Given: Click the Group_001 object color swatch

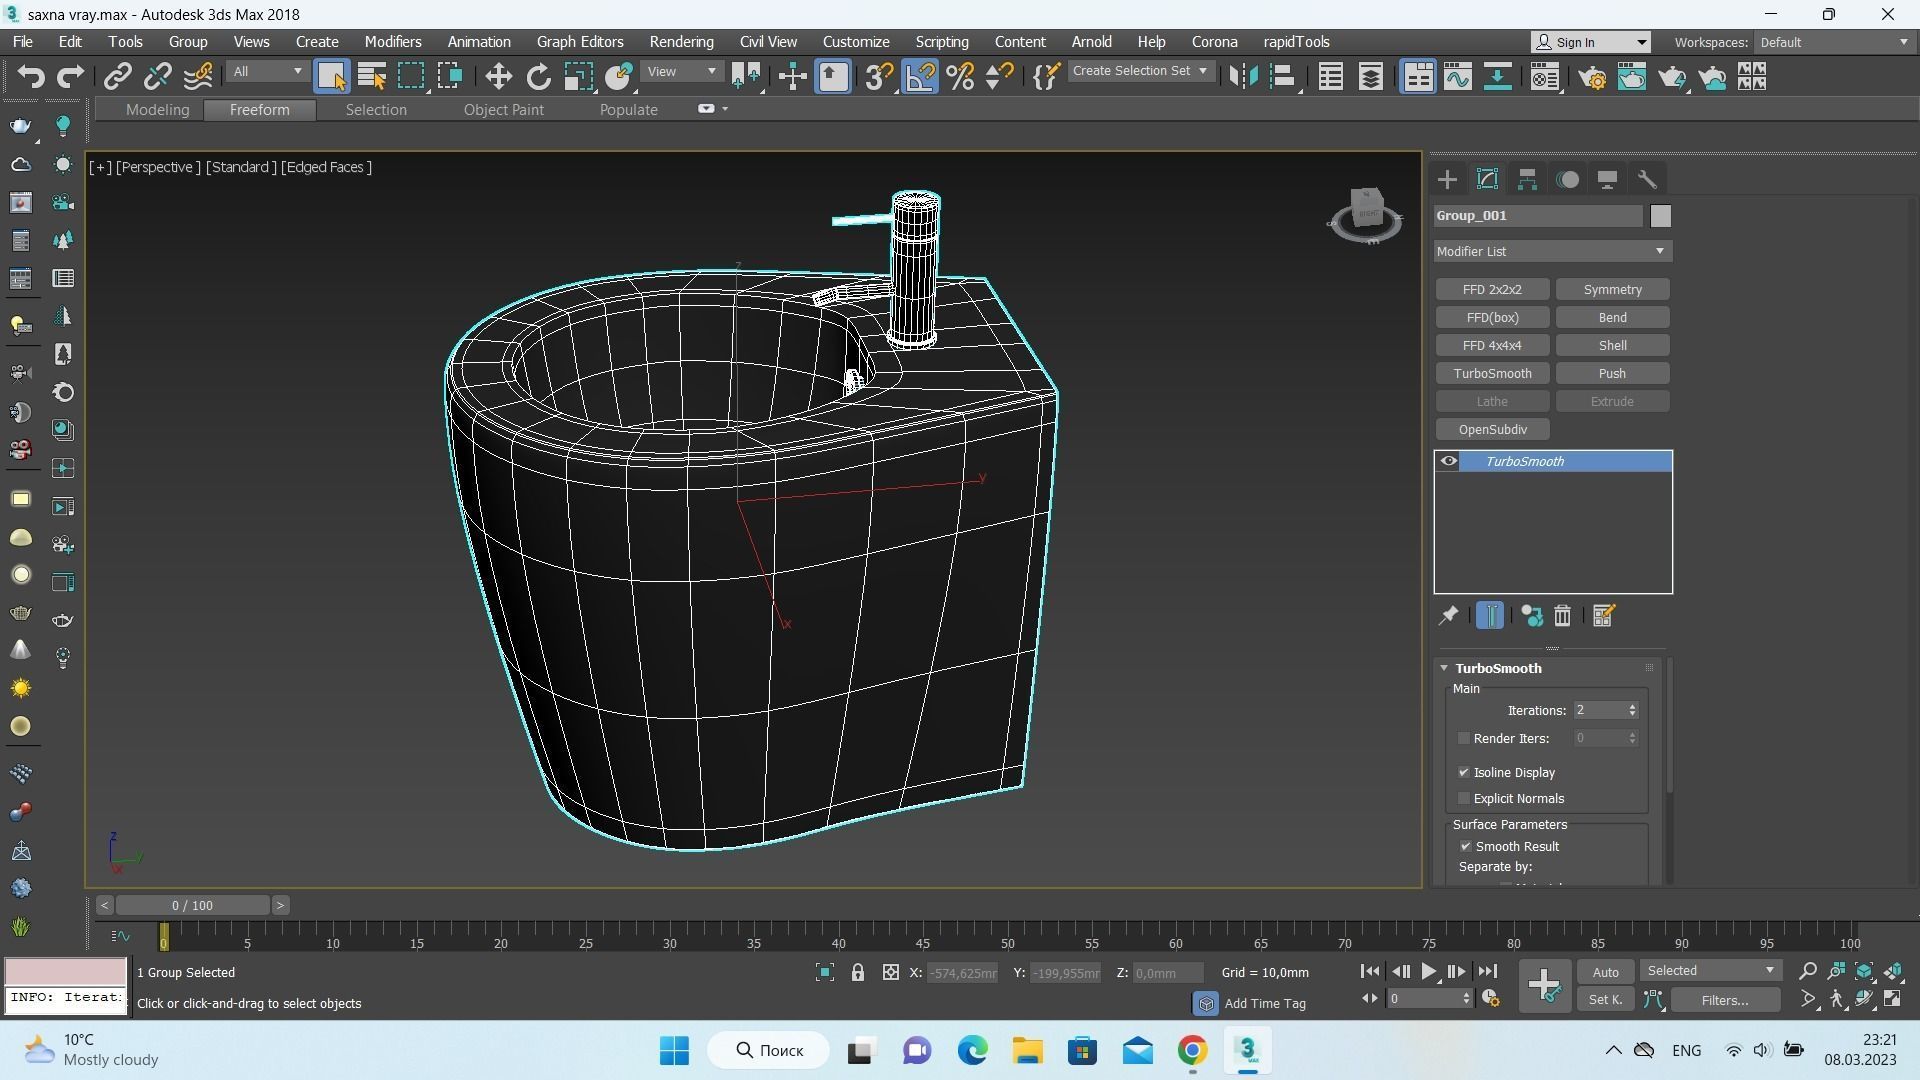Looking at the screenshot, I should (x=1660, y=216).
